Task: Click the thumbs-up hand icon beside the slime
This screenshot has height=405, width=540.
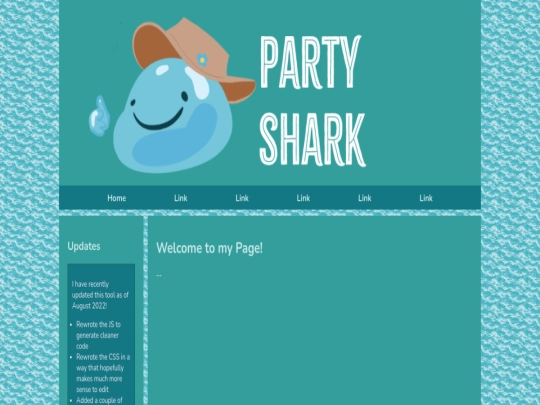Action: coord(99,116)
